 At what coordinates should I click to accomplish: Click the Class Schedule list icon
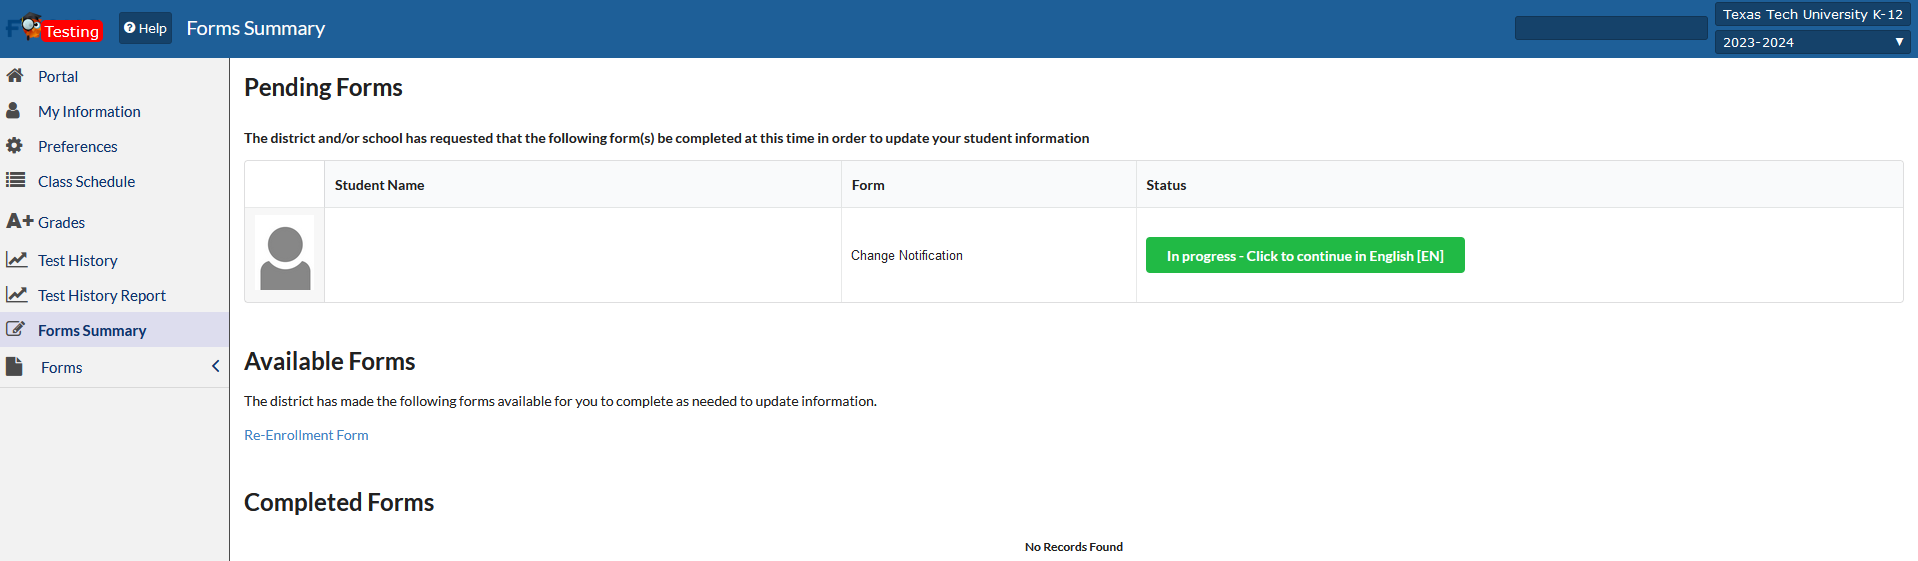(15, 181)
